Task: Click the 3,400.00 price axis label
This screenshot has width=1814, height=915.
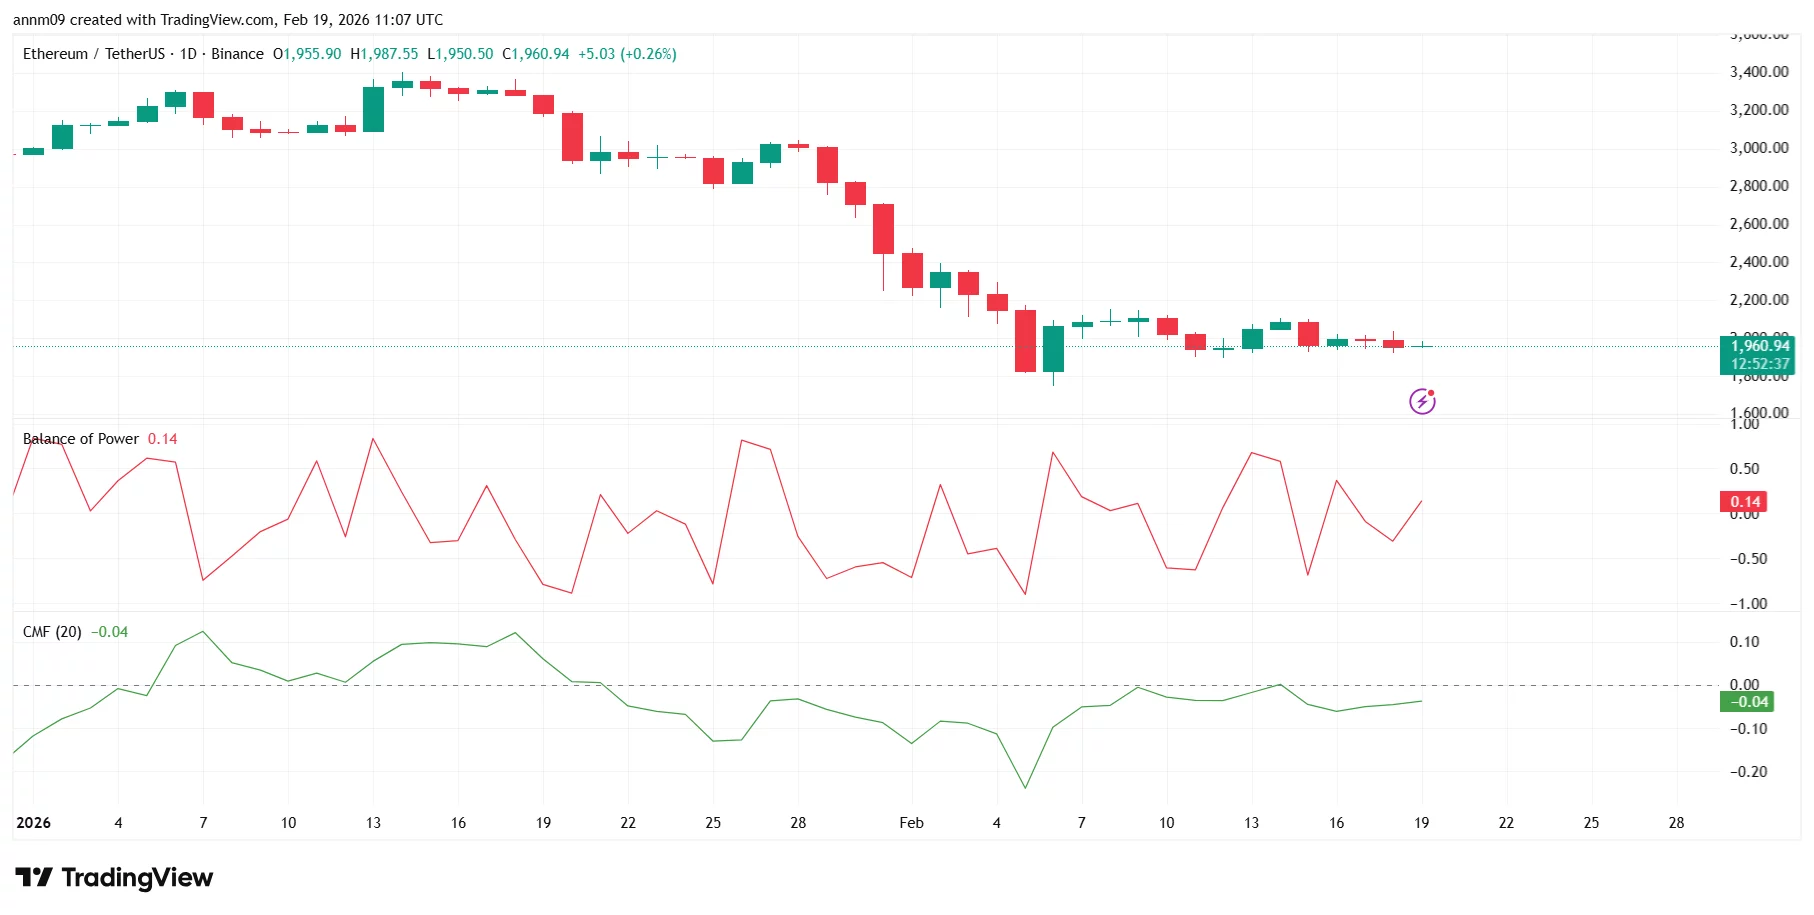Action: [1758, 71]
